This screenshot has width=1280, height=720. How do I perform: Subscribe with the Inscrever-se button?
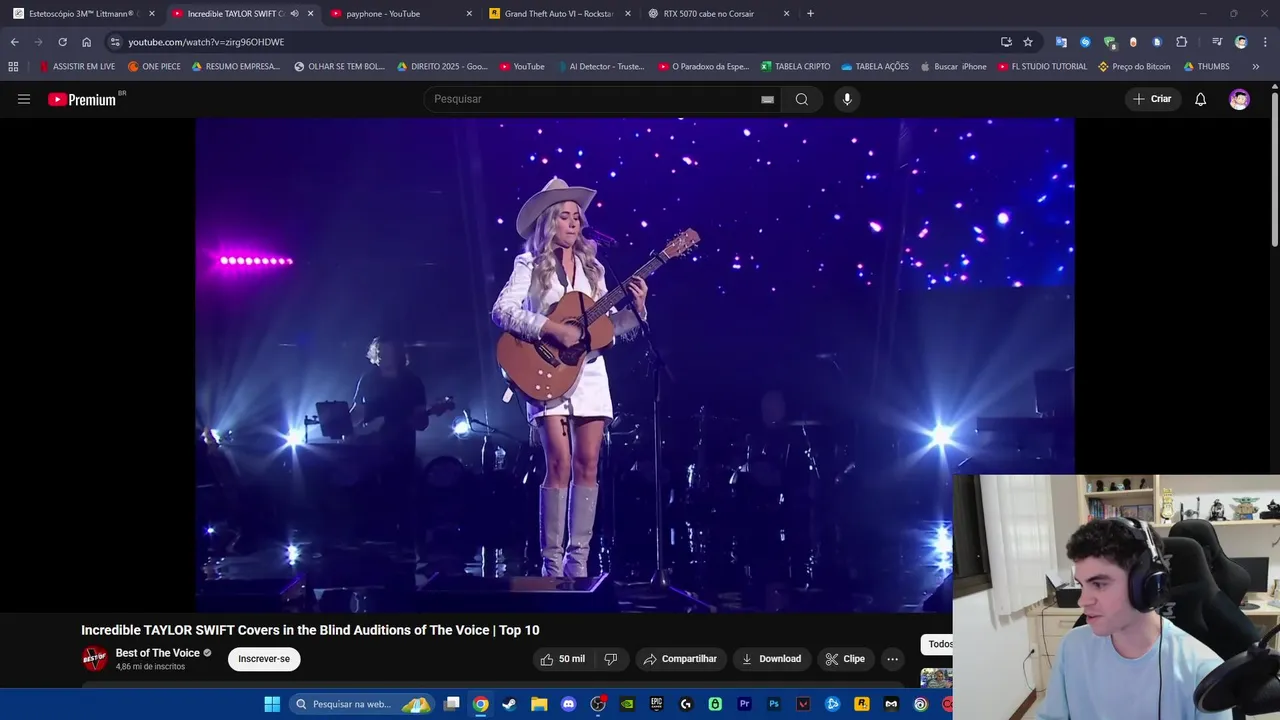click(x=264, y=659)
